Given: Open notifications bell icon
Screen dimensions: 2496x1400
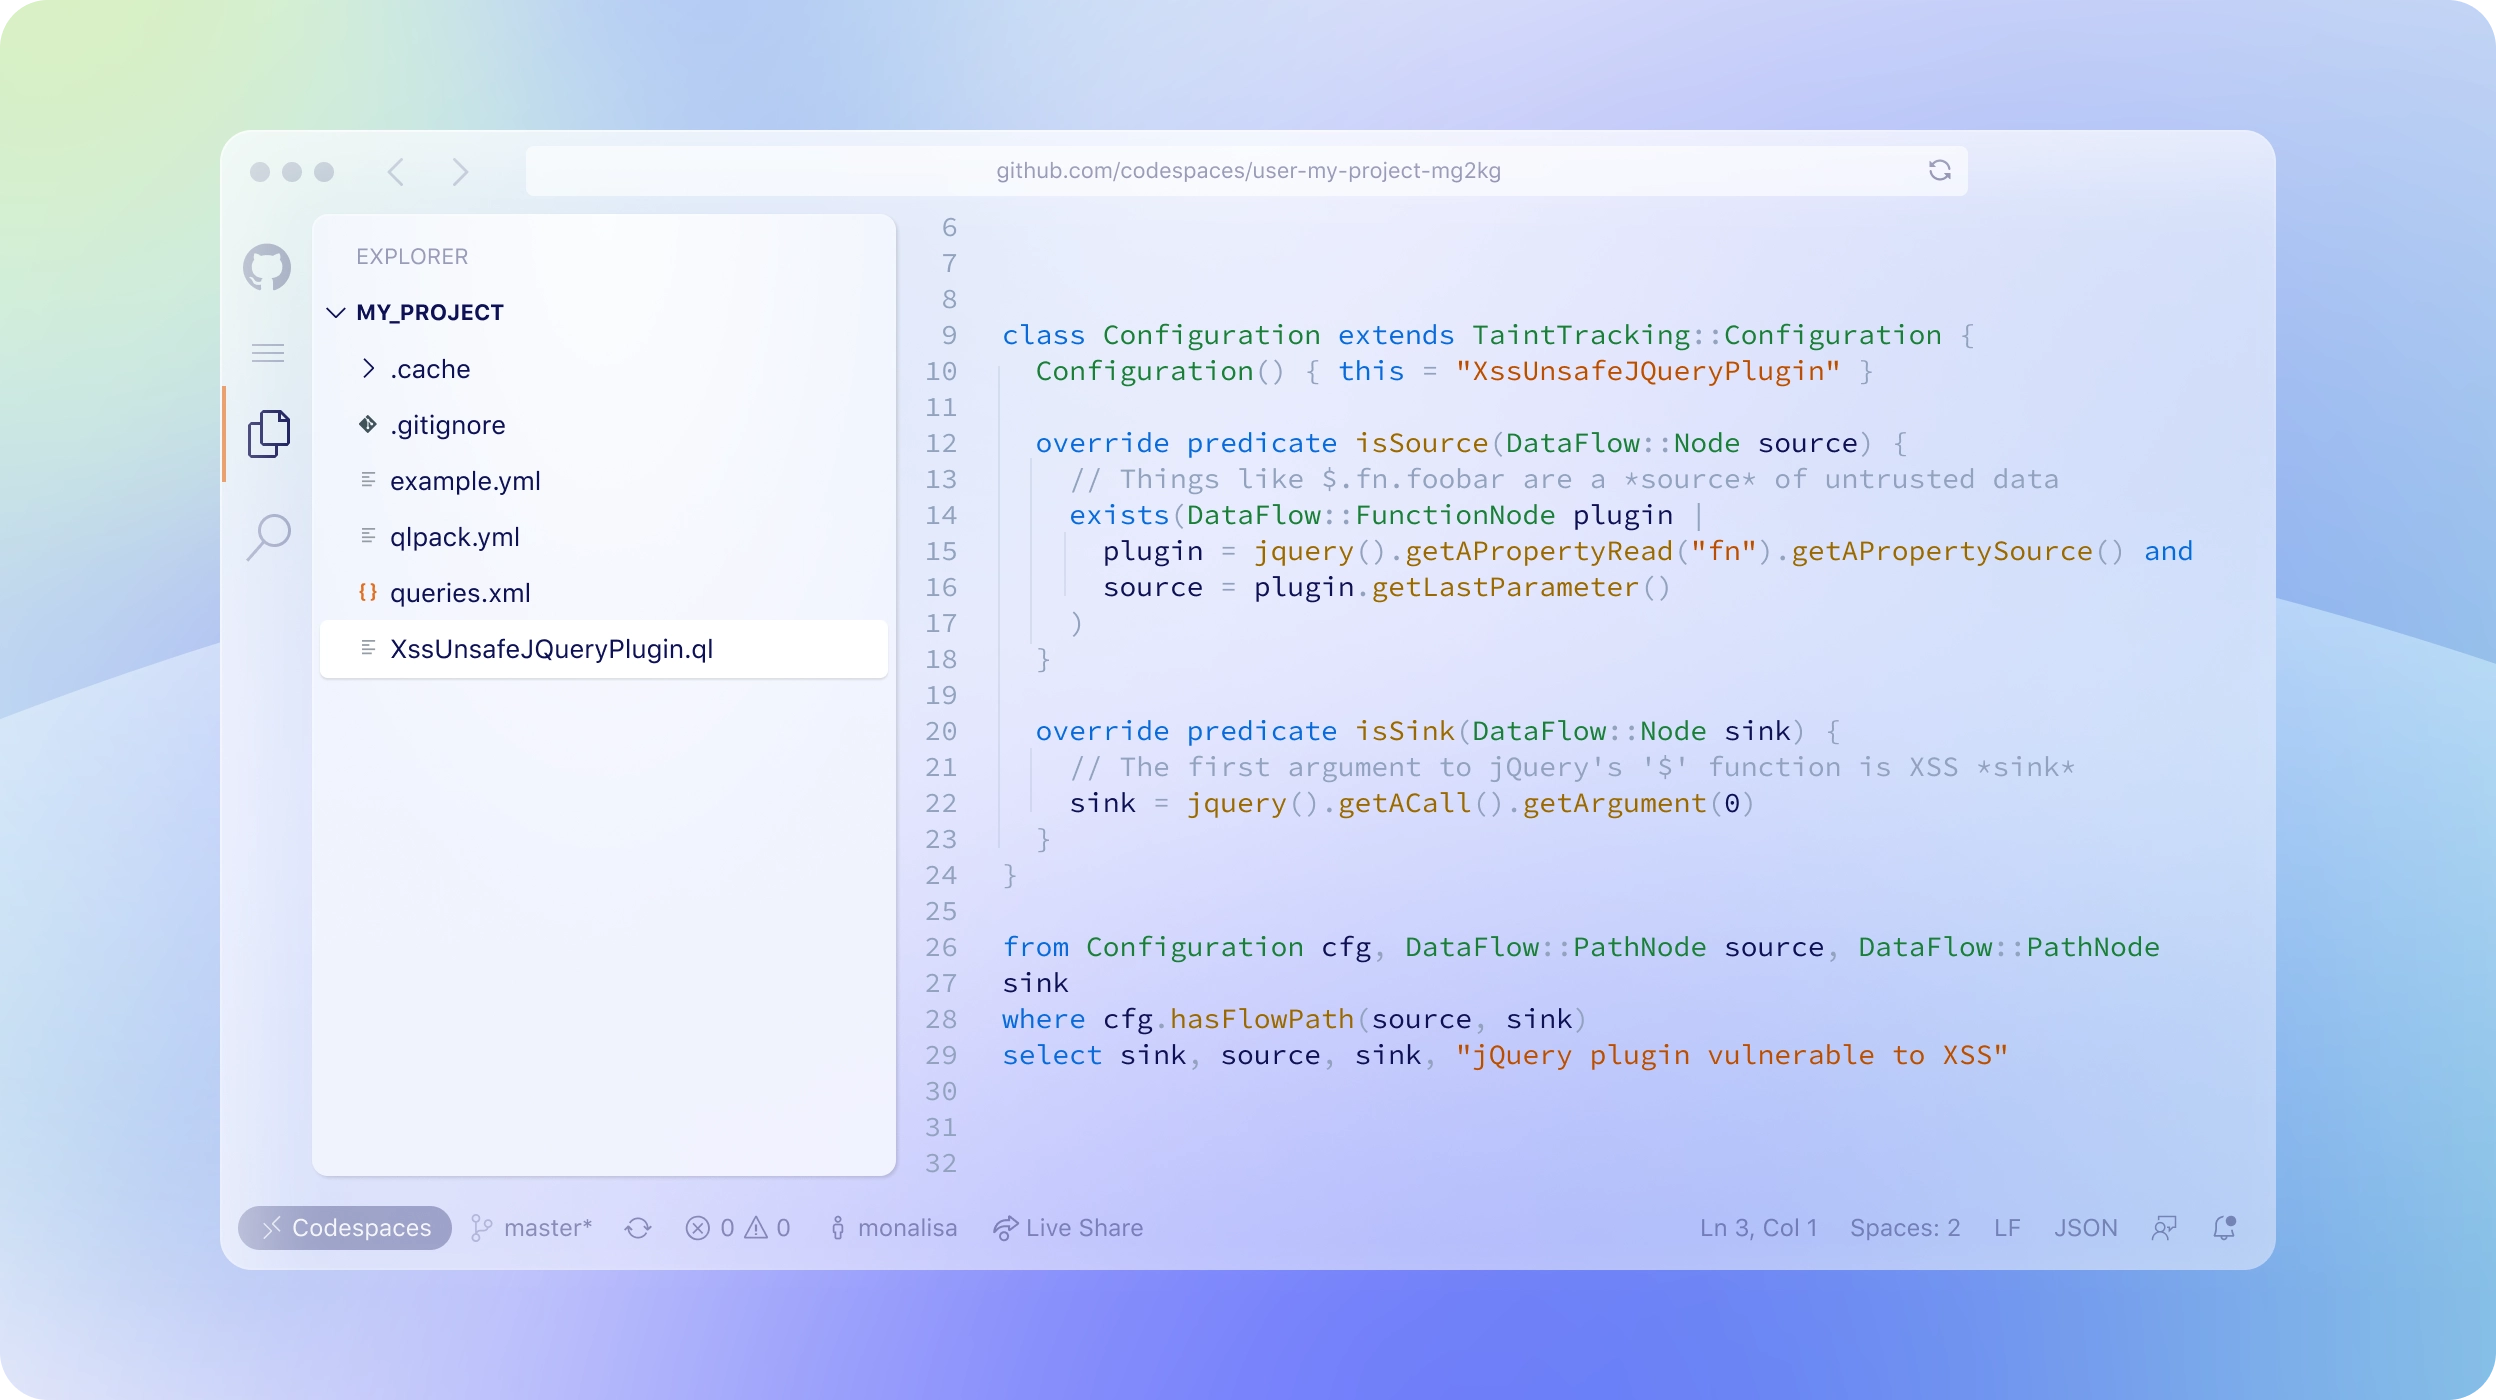Looking at the screenshot, I should [2224, 1228].
